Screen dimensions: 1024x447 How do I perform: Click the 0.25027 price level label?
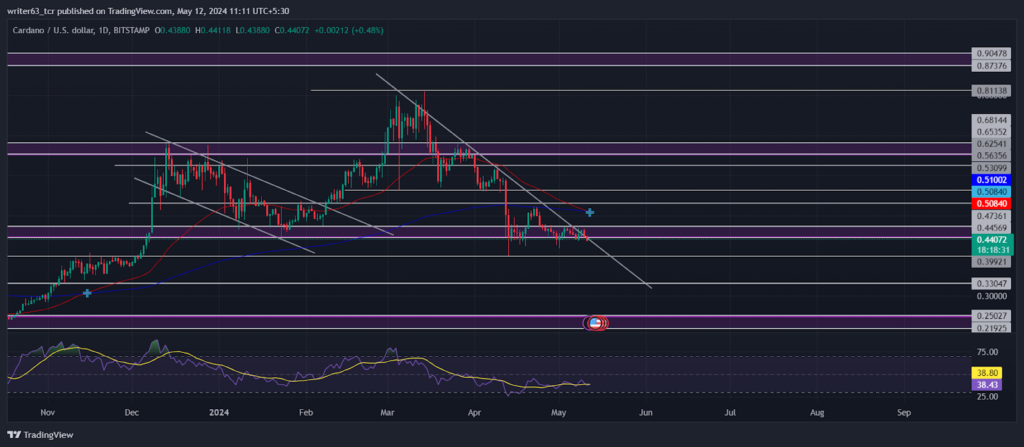992,316
